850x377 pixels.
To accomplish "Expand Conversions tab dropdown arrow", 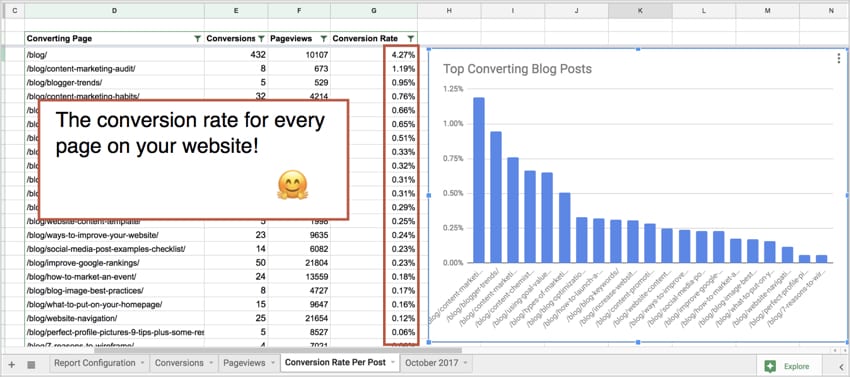I will point(211,363).
